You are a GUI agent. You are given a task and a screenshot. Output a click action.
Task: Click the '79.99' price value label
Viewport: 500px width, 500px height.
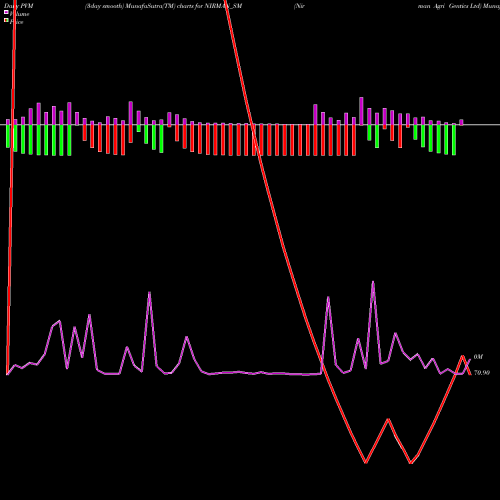(x=482, y=373)
